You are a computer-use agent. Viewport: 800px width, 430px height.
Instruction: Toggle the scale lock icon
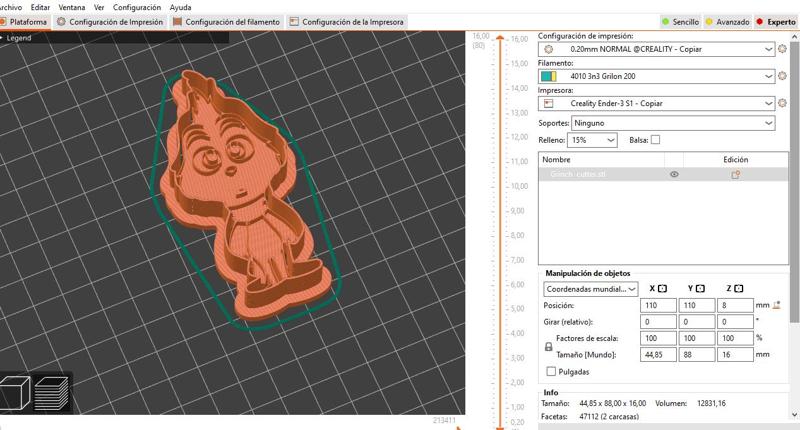click(548, 346)
